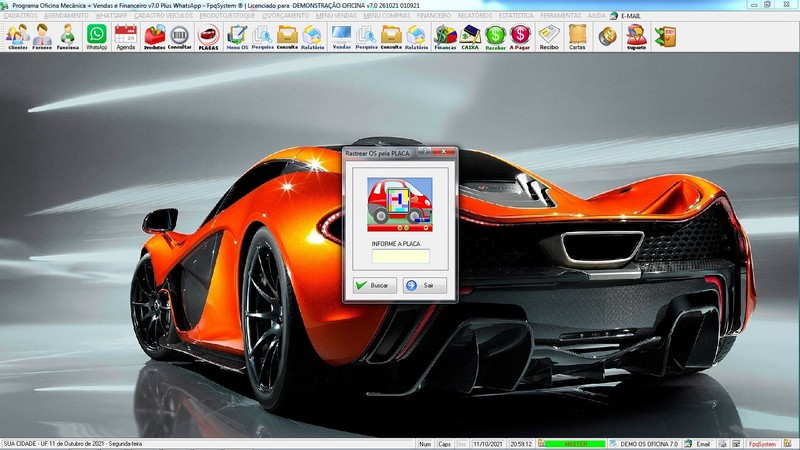Image resolution: width=800 pixels, height=450 pixels.
Task: Select the PLACAS red car icon
Action: [208, 37]
